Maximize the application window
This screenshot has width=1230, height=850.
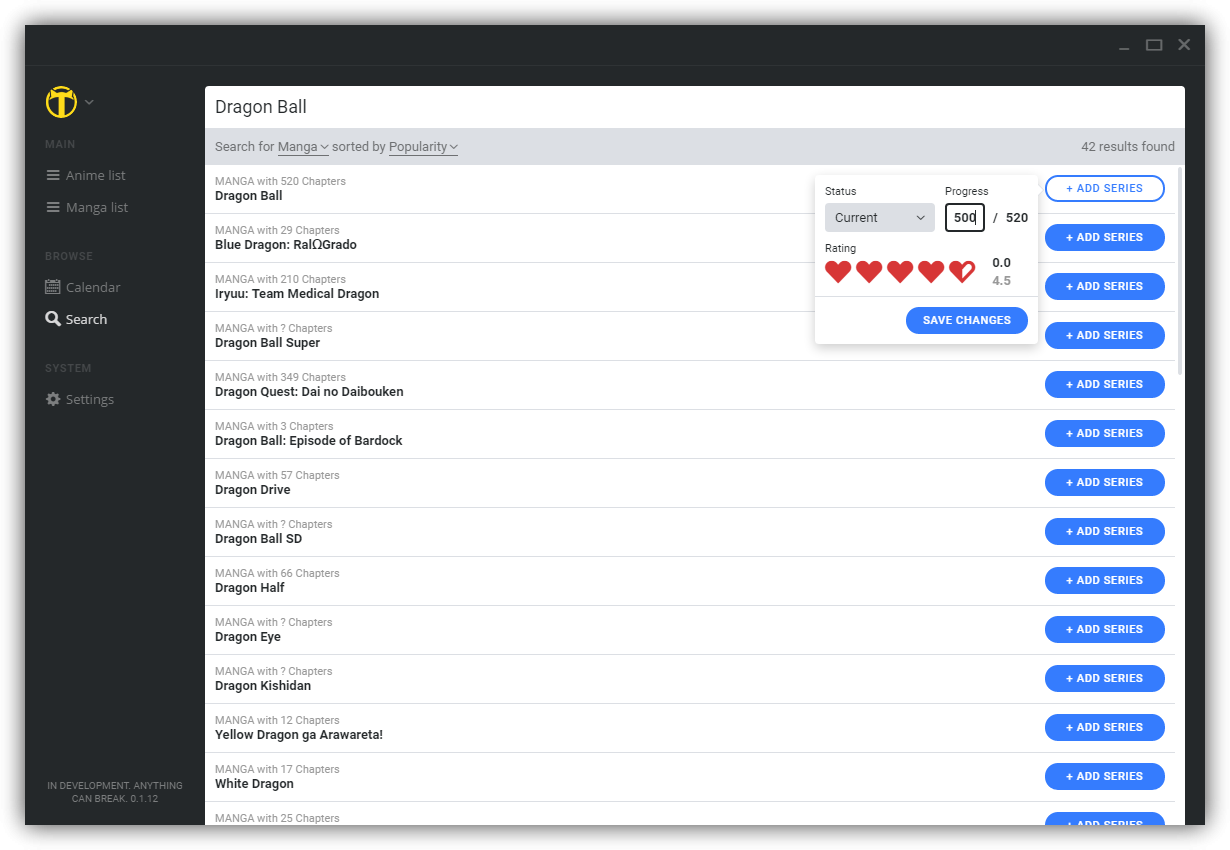click(1154, 45)
